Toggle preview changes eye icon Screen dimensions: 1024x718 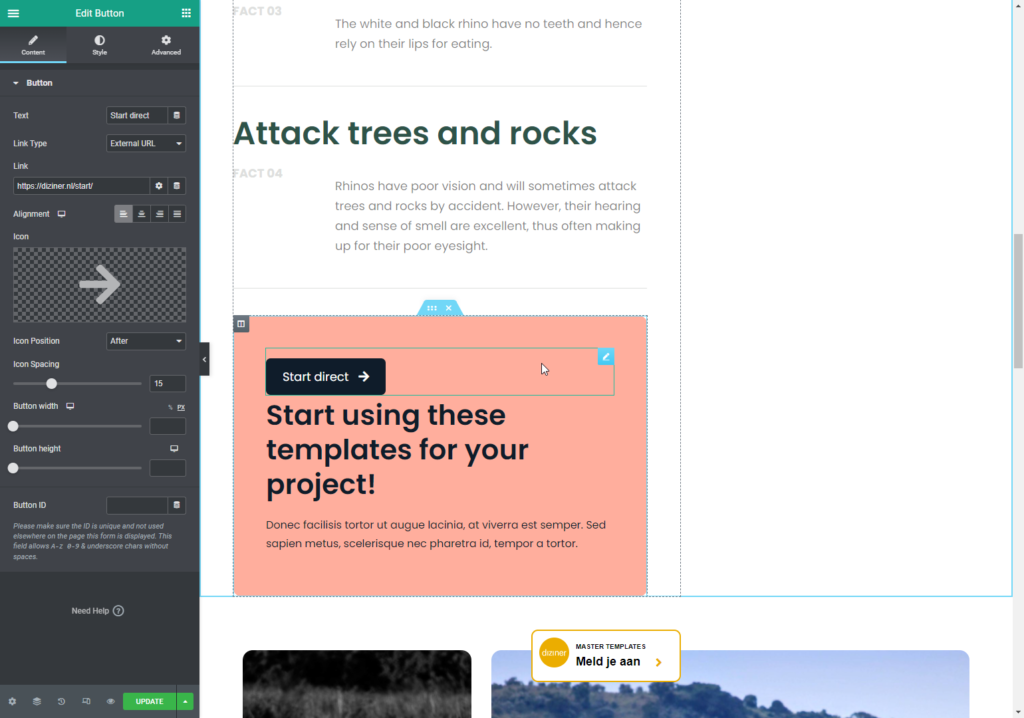point(110,701)
